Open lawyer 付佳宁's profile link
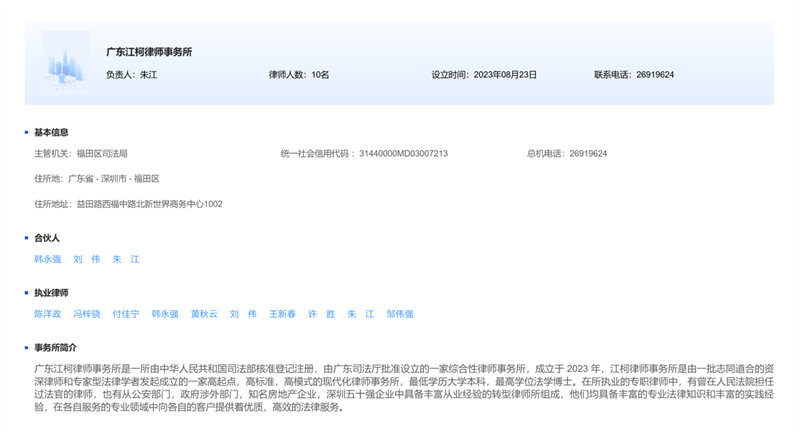 pyautogui.click(x=126, y=314)
